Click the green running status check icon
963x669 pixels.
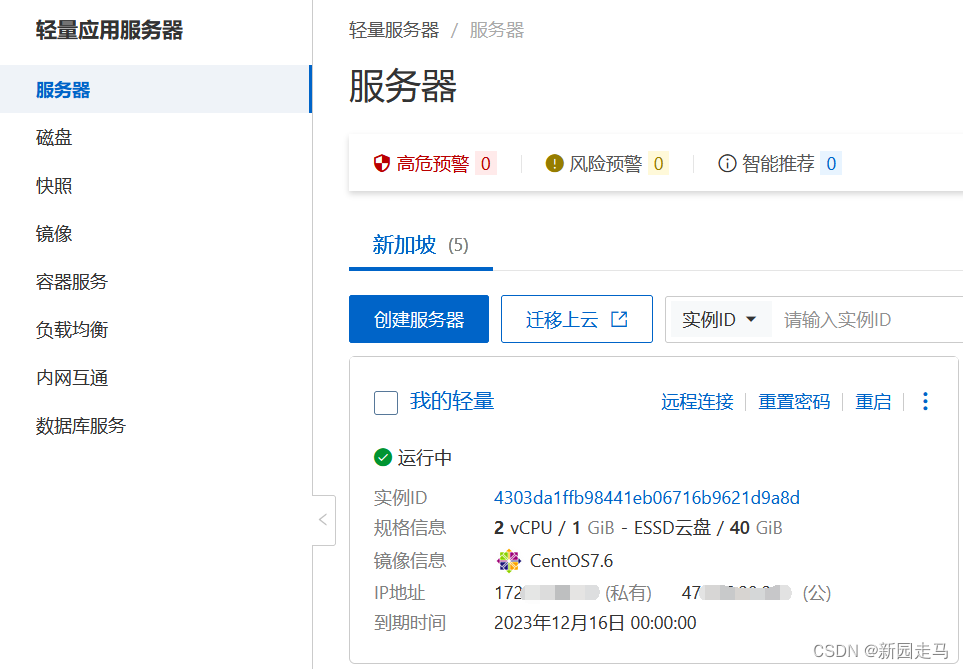click(383, 457)
